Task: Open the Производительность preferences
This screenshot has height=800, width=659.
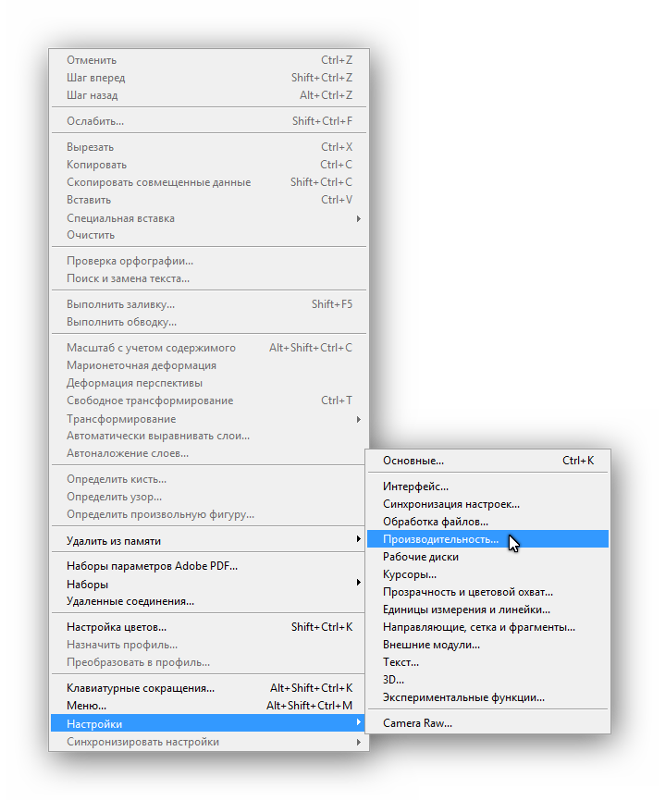Action: coord(488,539)
